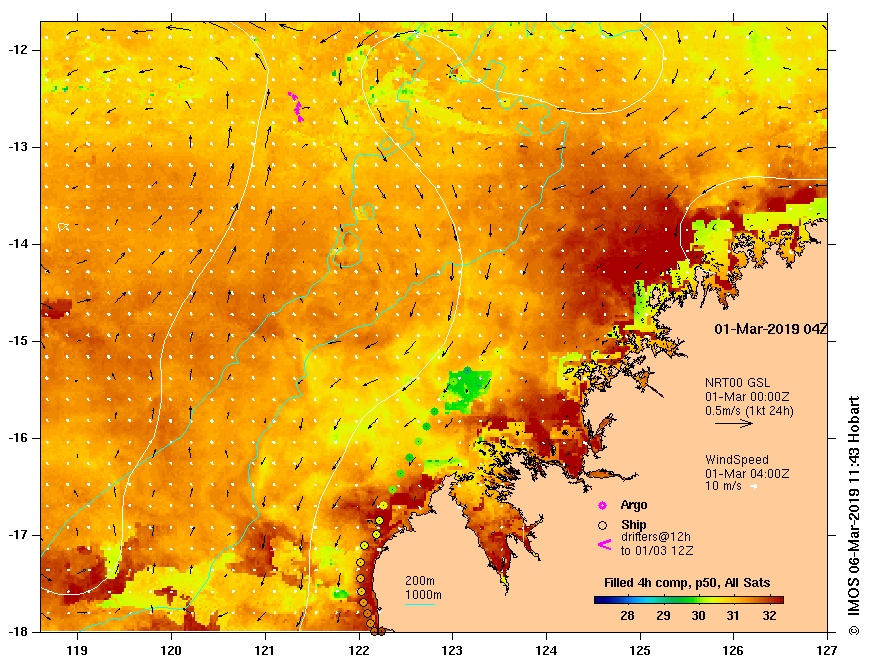Click the -18 latitude axis label
The image size is (871, 666).
pos(17,632)
